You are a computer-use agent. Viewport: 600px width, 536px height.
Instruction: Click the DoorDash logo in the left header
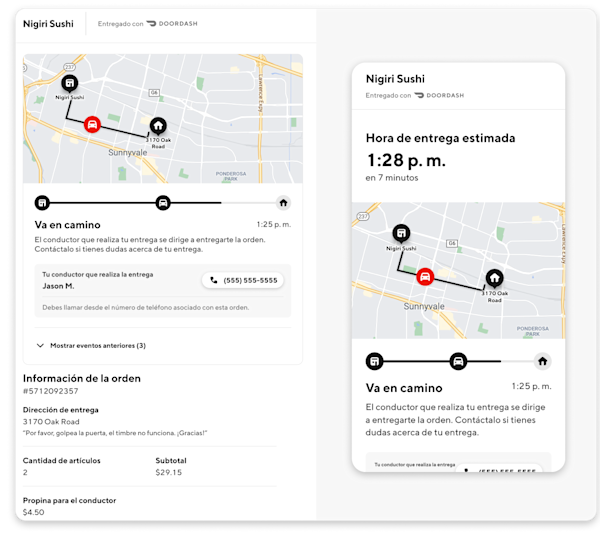(172, 24)
